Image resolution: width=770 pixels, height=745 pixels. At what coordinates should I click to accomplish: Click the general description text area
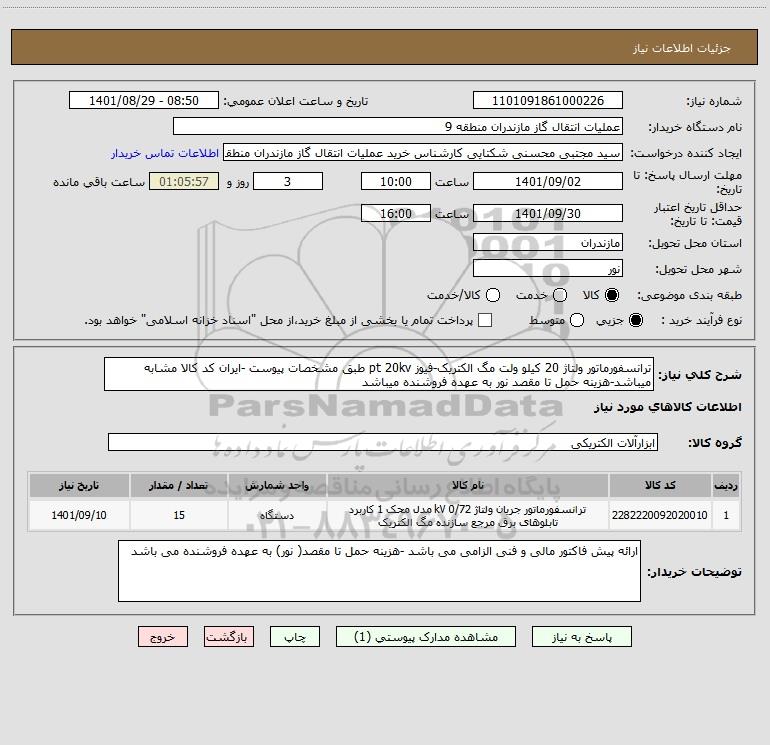point(379,375)
